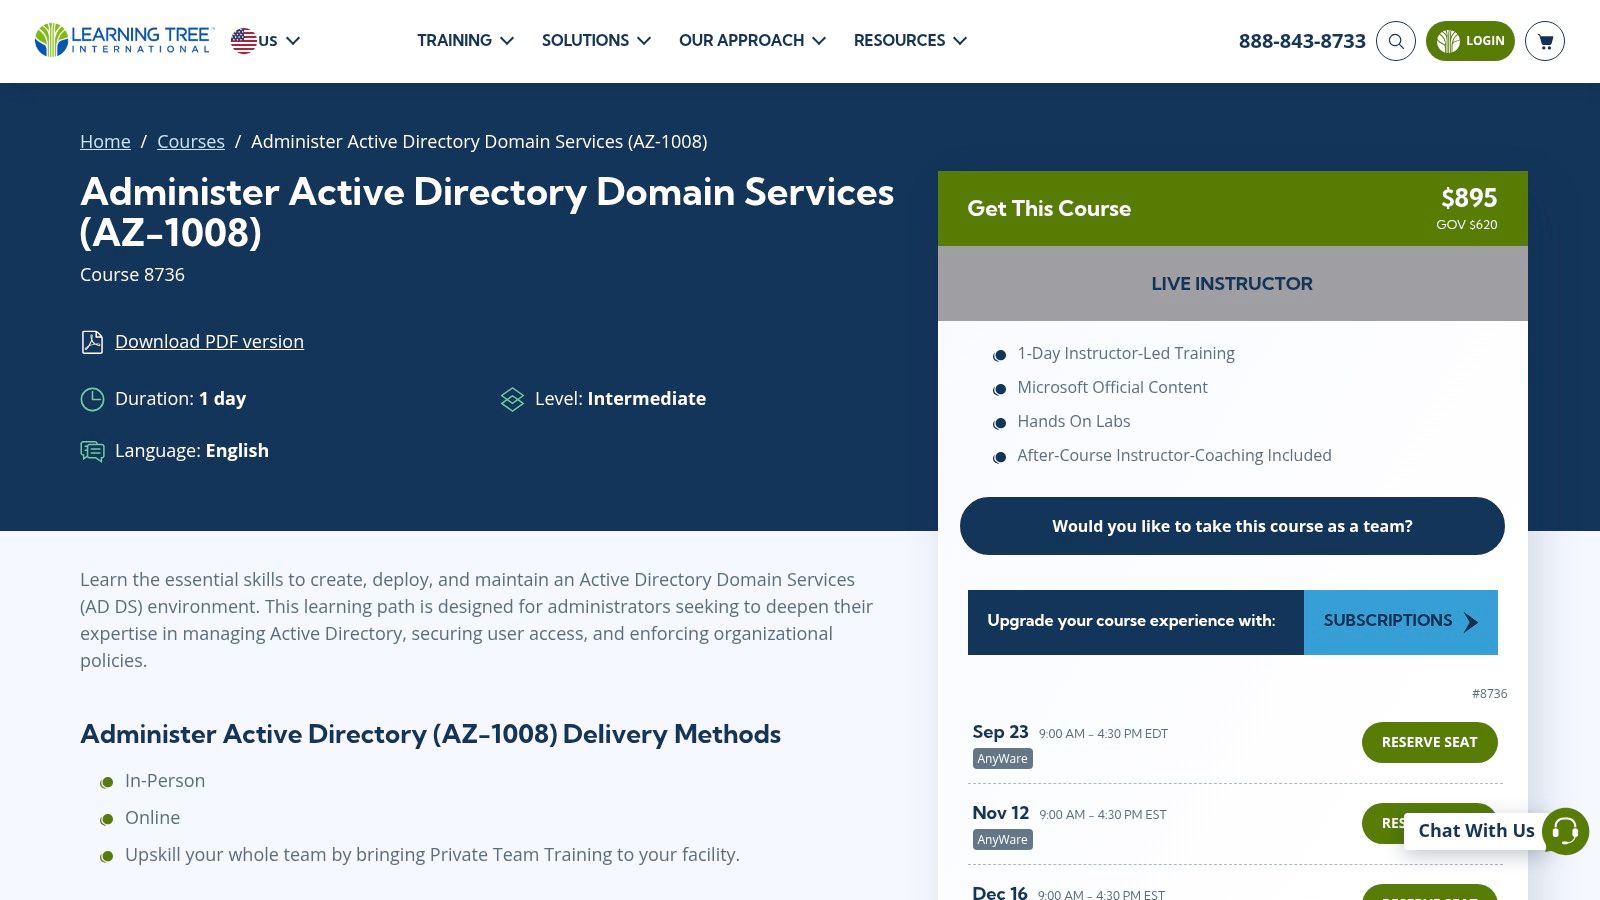Reserve seat for Sep 23 session
Image resolution: width=1600 pixels, height=900 pixels.
tap(1429, 742)
